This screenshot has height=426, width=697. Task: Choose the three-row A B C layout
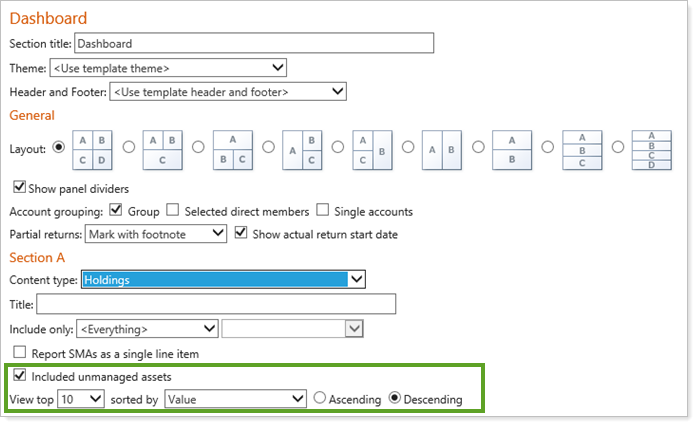[581, 149]
